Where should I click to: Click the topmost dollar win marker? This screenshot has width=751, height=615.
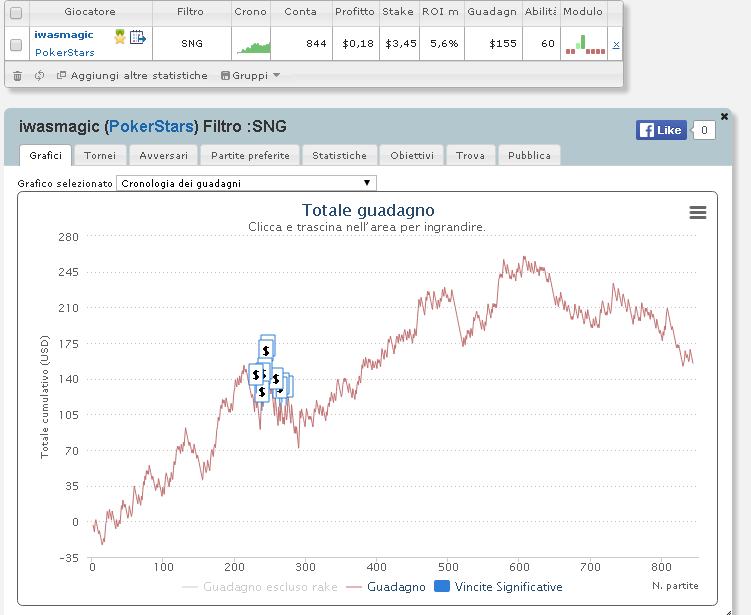pyautogui.click(x=267, y=348)
